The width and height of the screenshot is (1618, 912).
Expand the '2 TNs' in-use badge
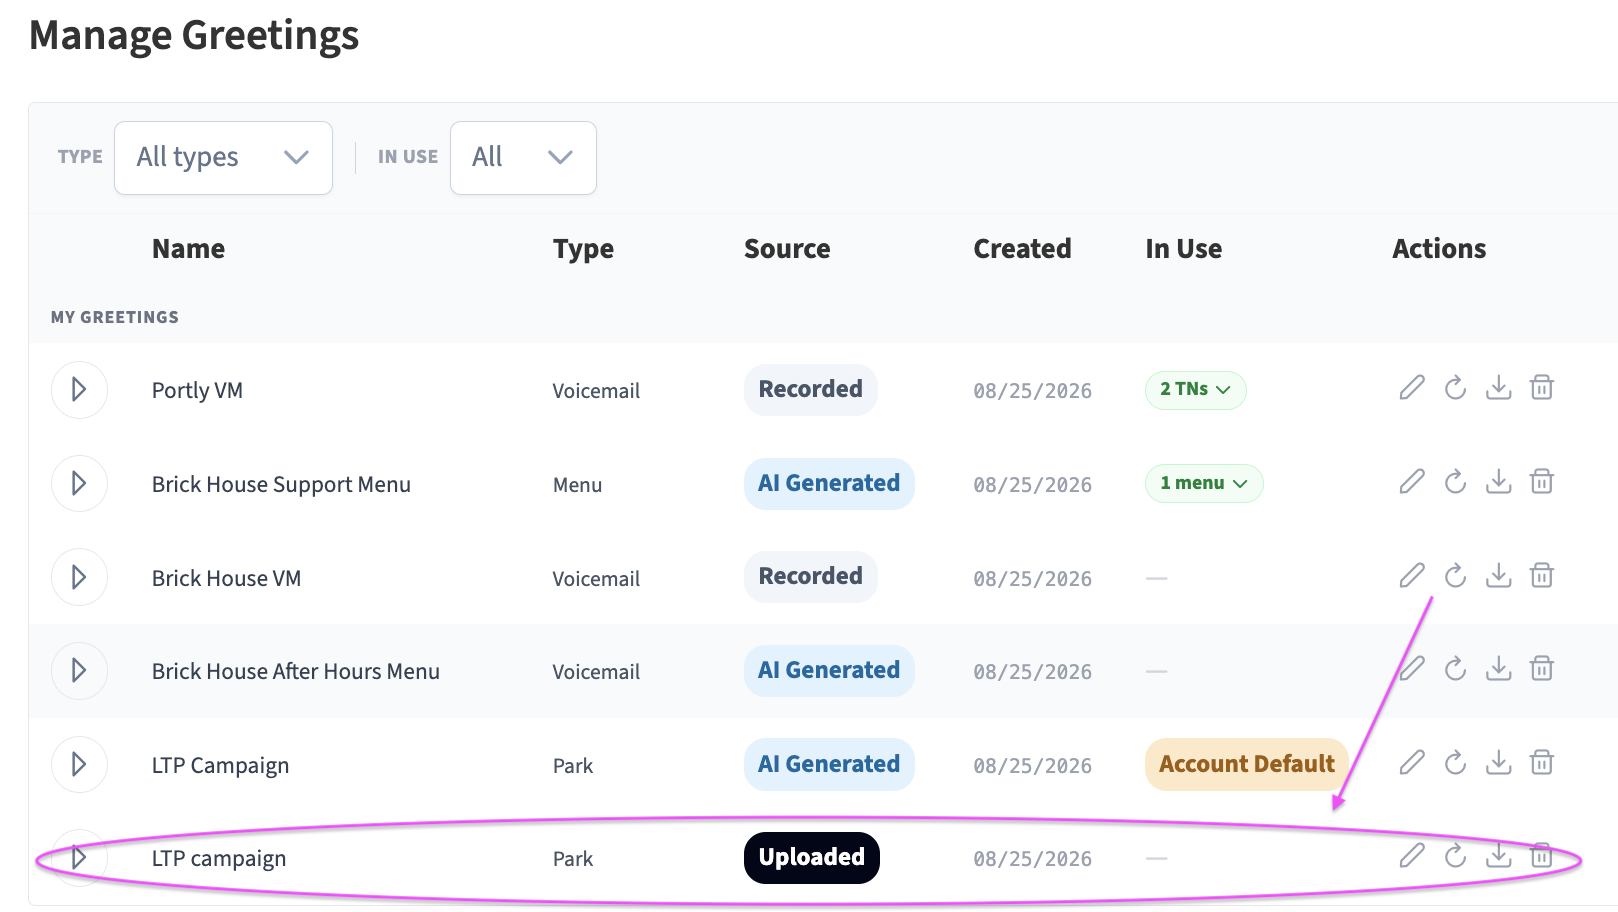[x=1195, y=390]
